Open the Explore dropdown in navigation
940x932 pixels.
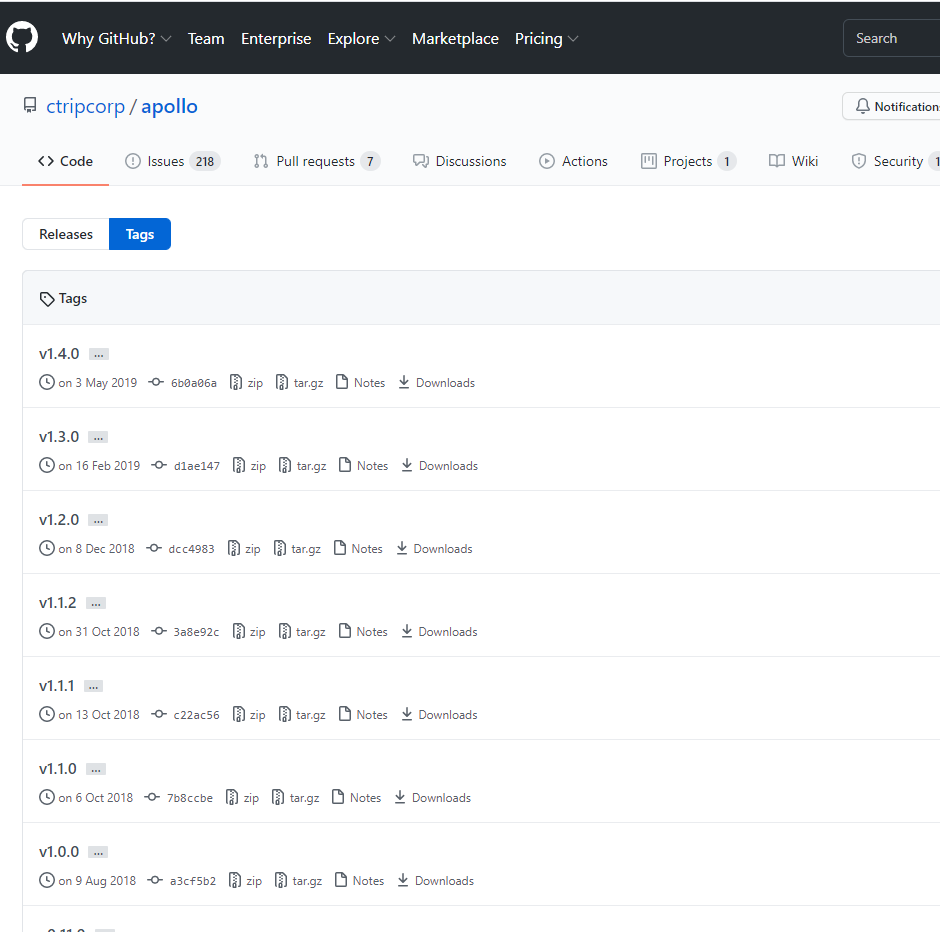361,39
